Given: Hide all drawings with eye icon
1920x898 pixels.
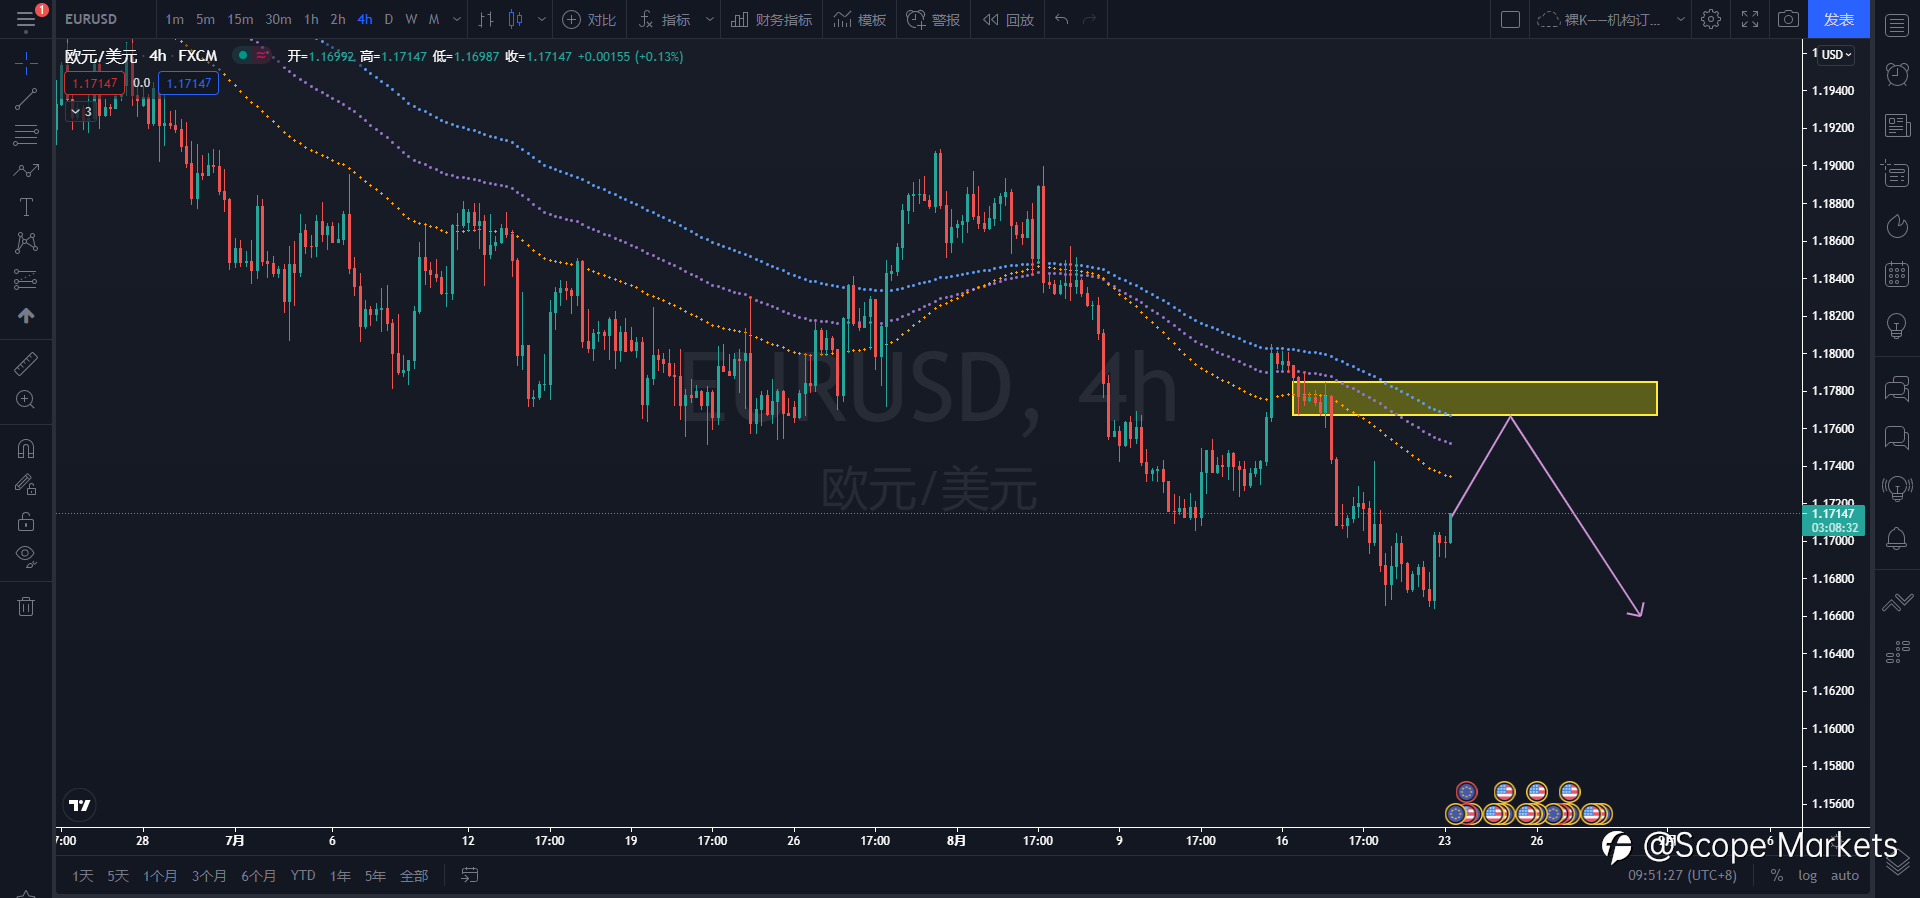Looking at the screenshot, I should coord(26,557).
